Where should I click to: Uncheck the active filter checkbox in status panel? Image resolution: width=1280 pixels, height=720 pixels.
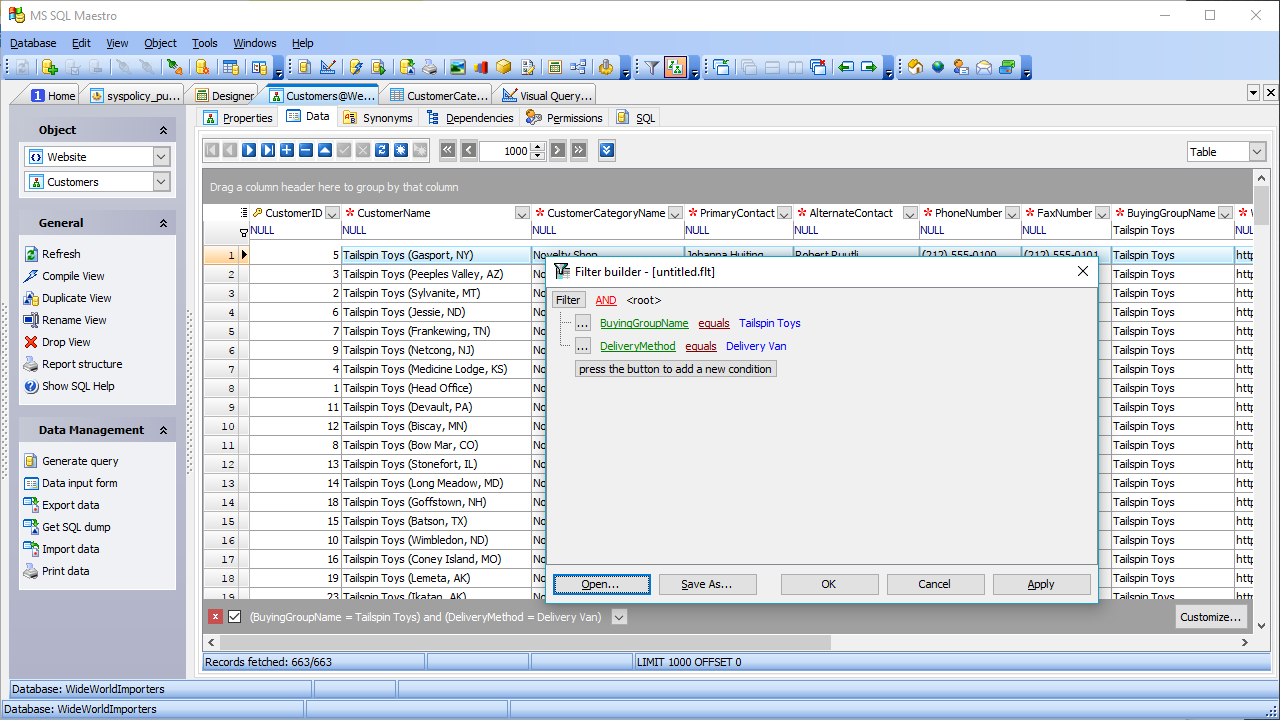click(x=235, y=617)
